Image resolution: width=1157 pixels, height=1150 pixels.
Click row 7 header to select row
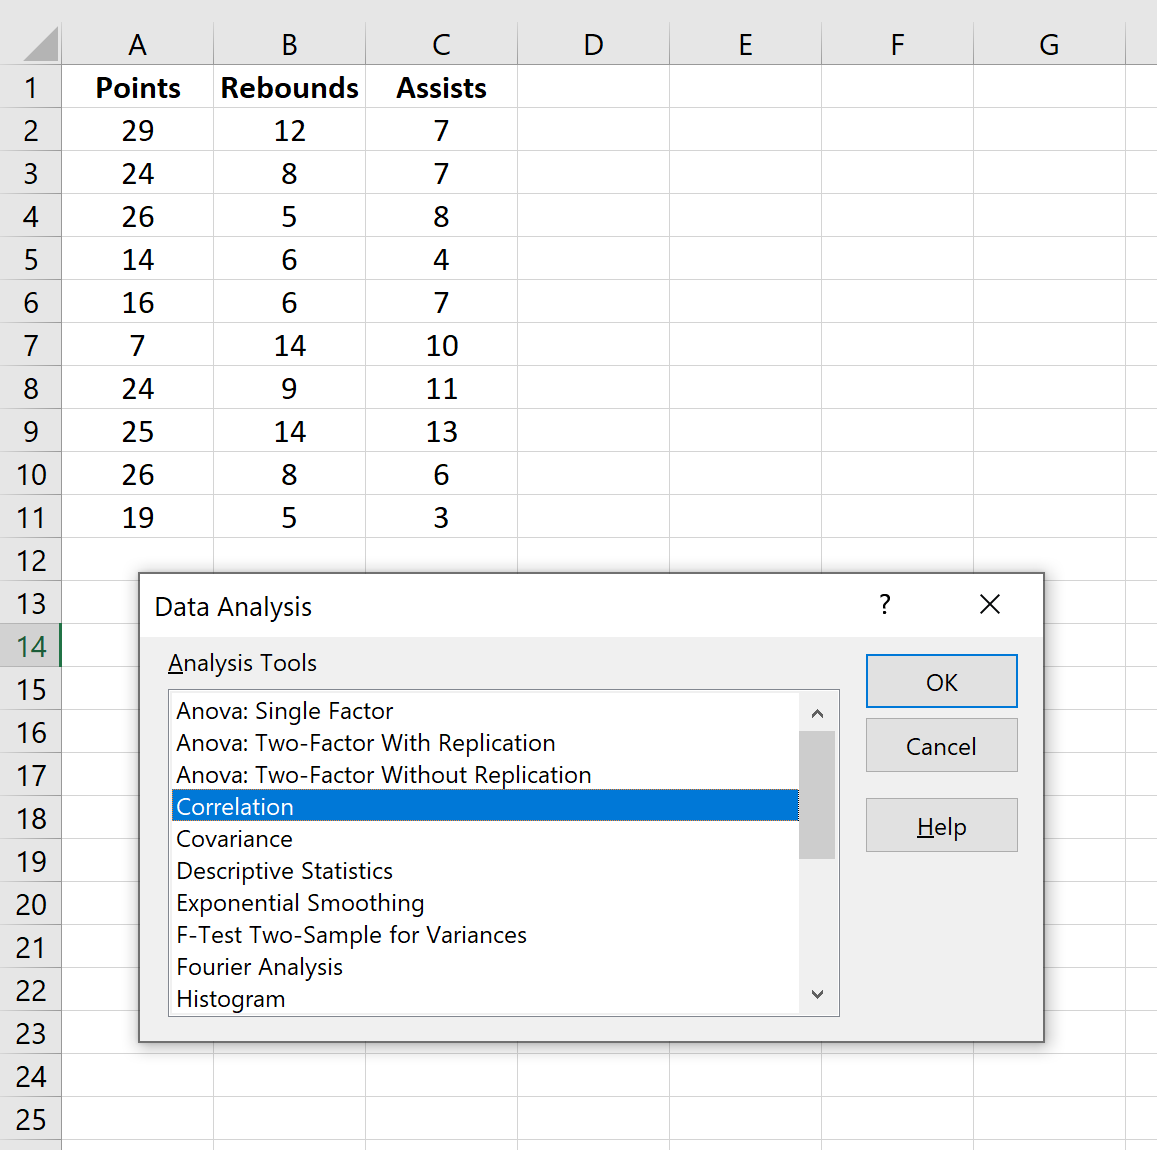pos(31,344)
